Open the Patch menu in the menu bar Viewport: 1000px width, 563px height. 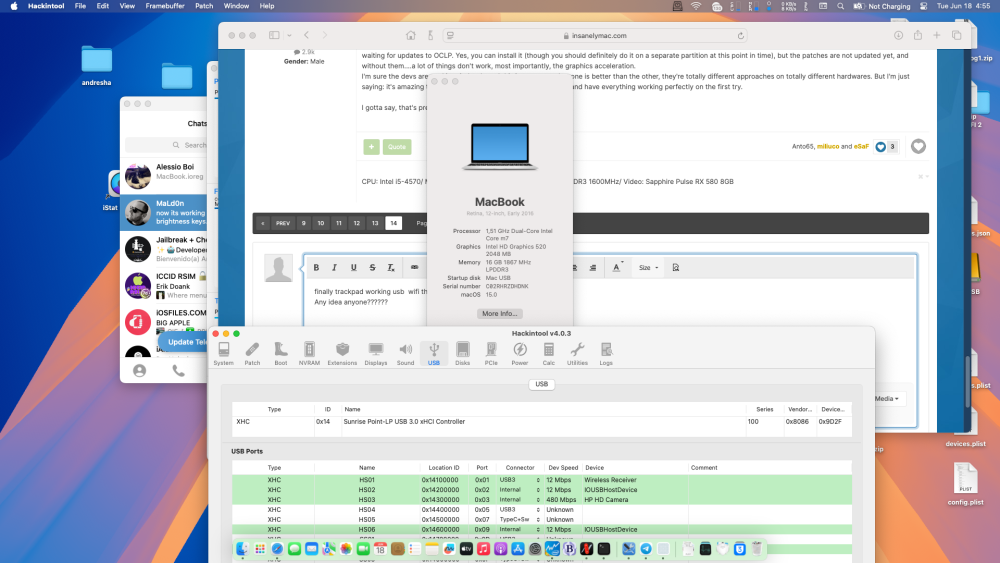click(204, 6)
